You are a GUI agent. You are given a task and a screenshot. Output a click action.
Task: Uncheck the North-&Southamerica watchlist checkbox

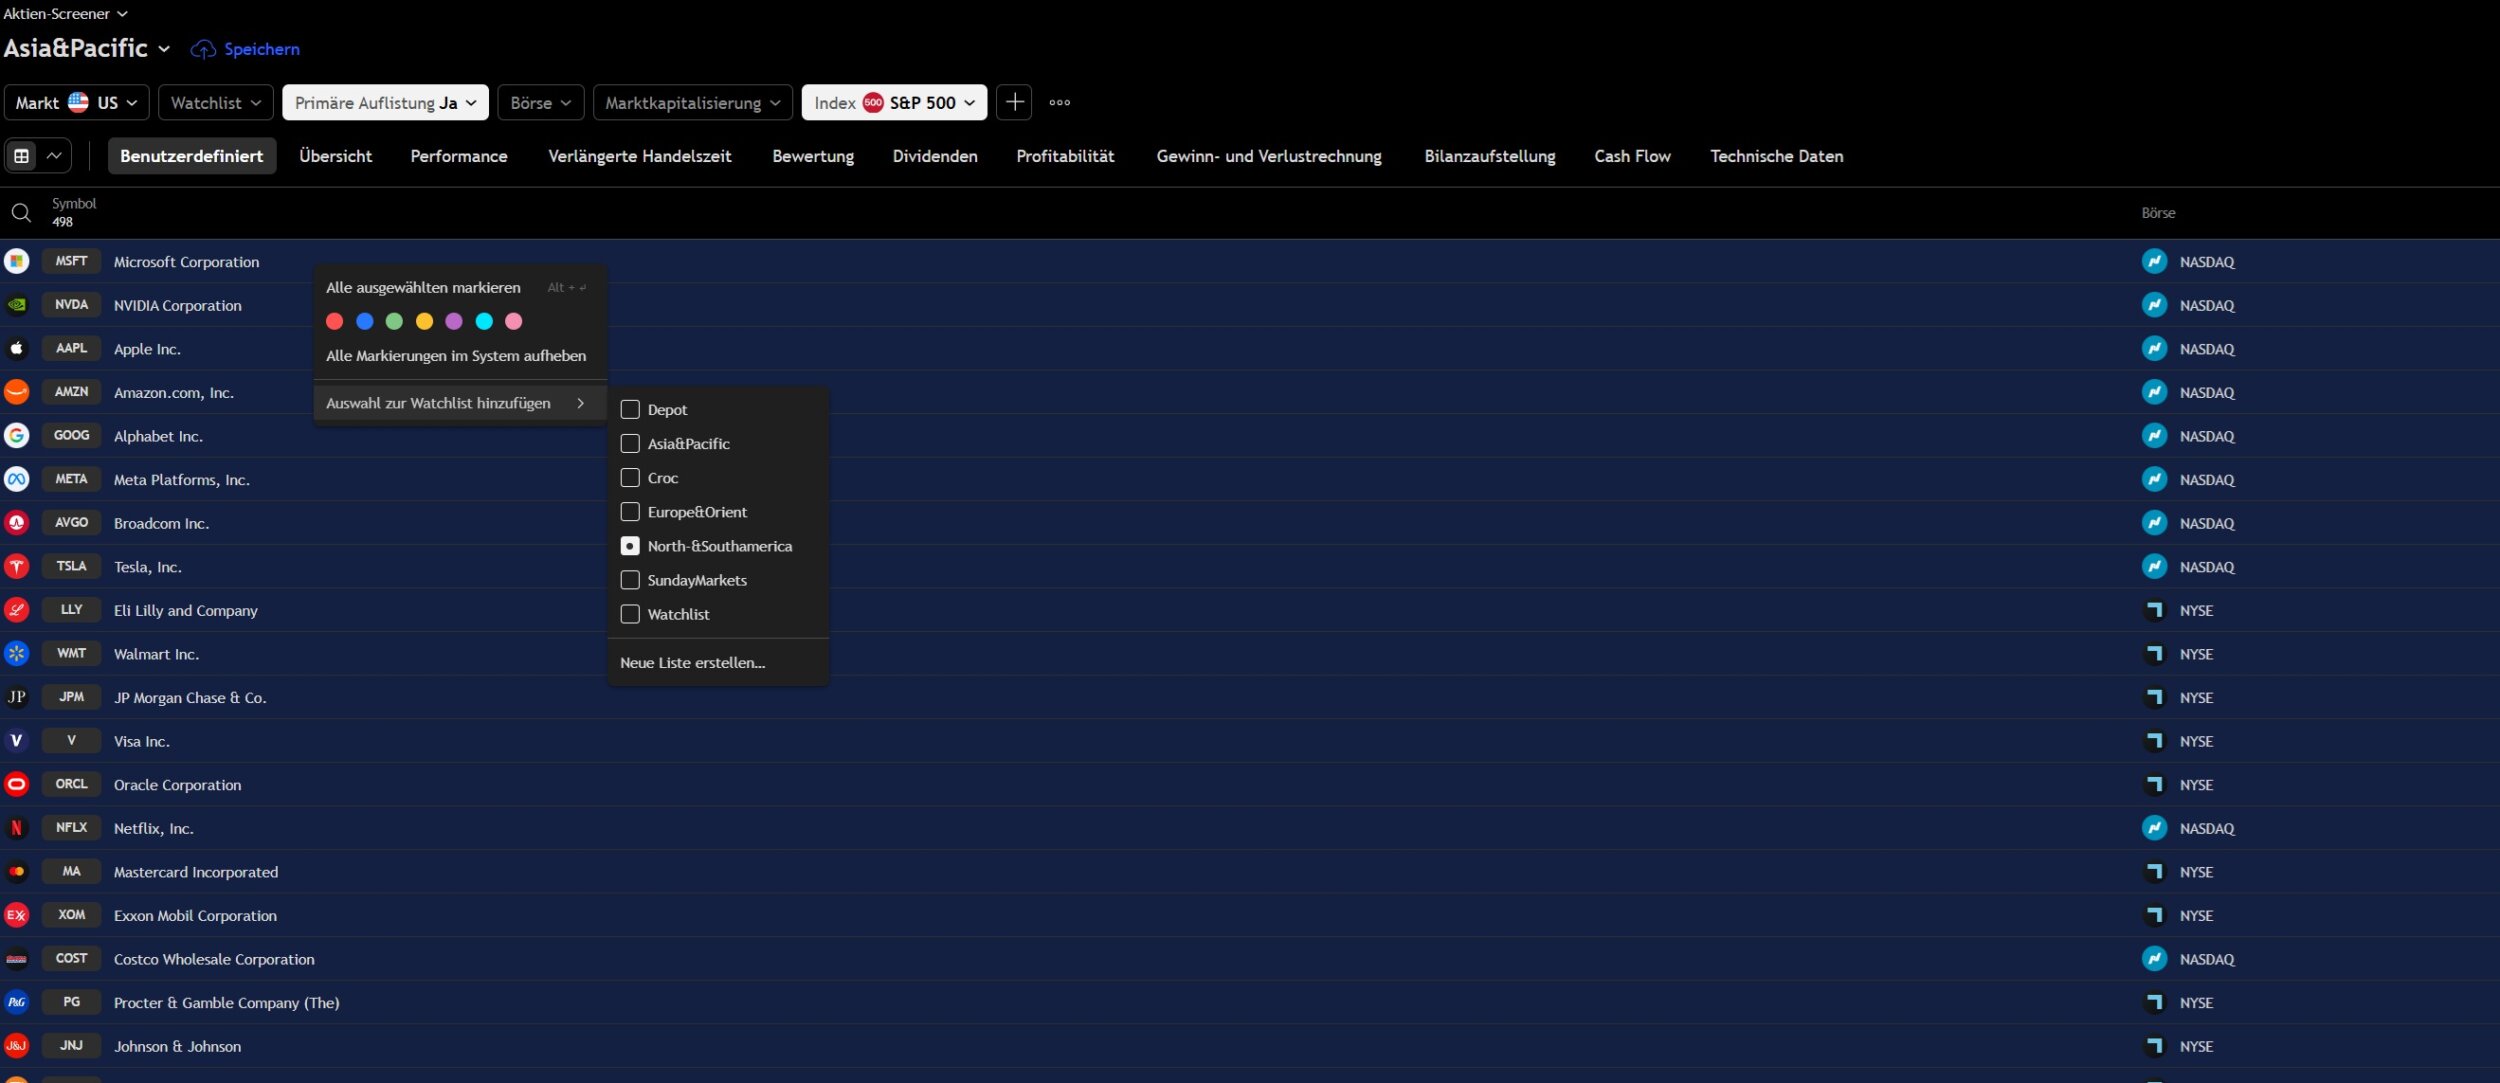pyautogui.click(x=630, y=546)
